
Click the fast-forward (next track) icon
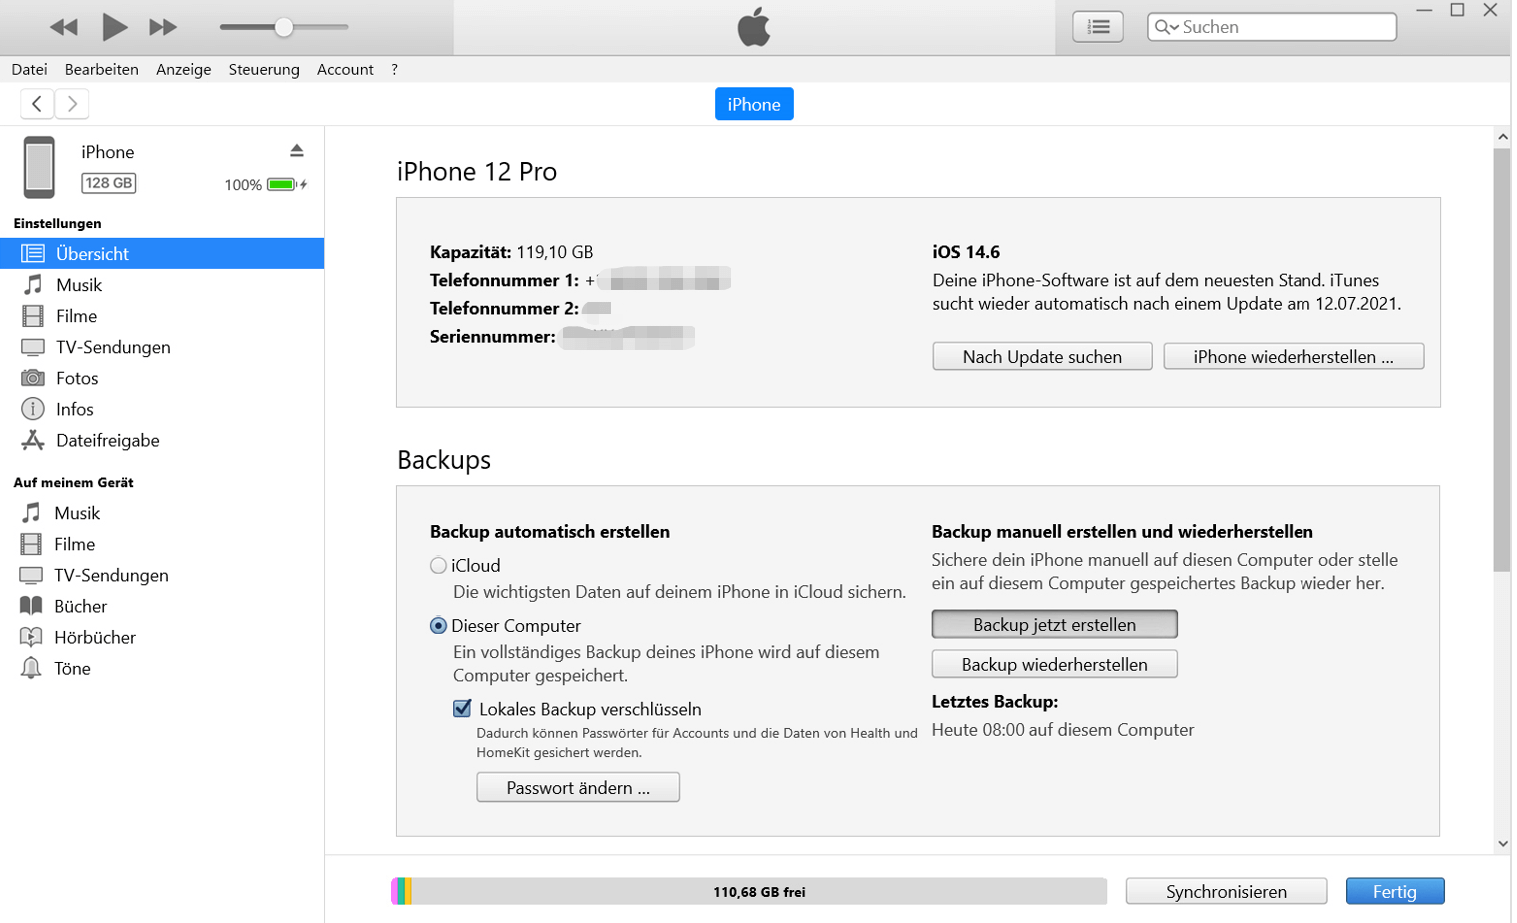163,27
